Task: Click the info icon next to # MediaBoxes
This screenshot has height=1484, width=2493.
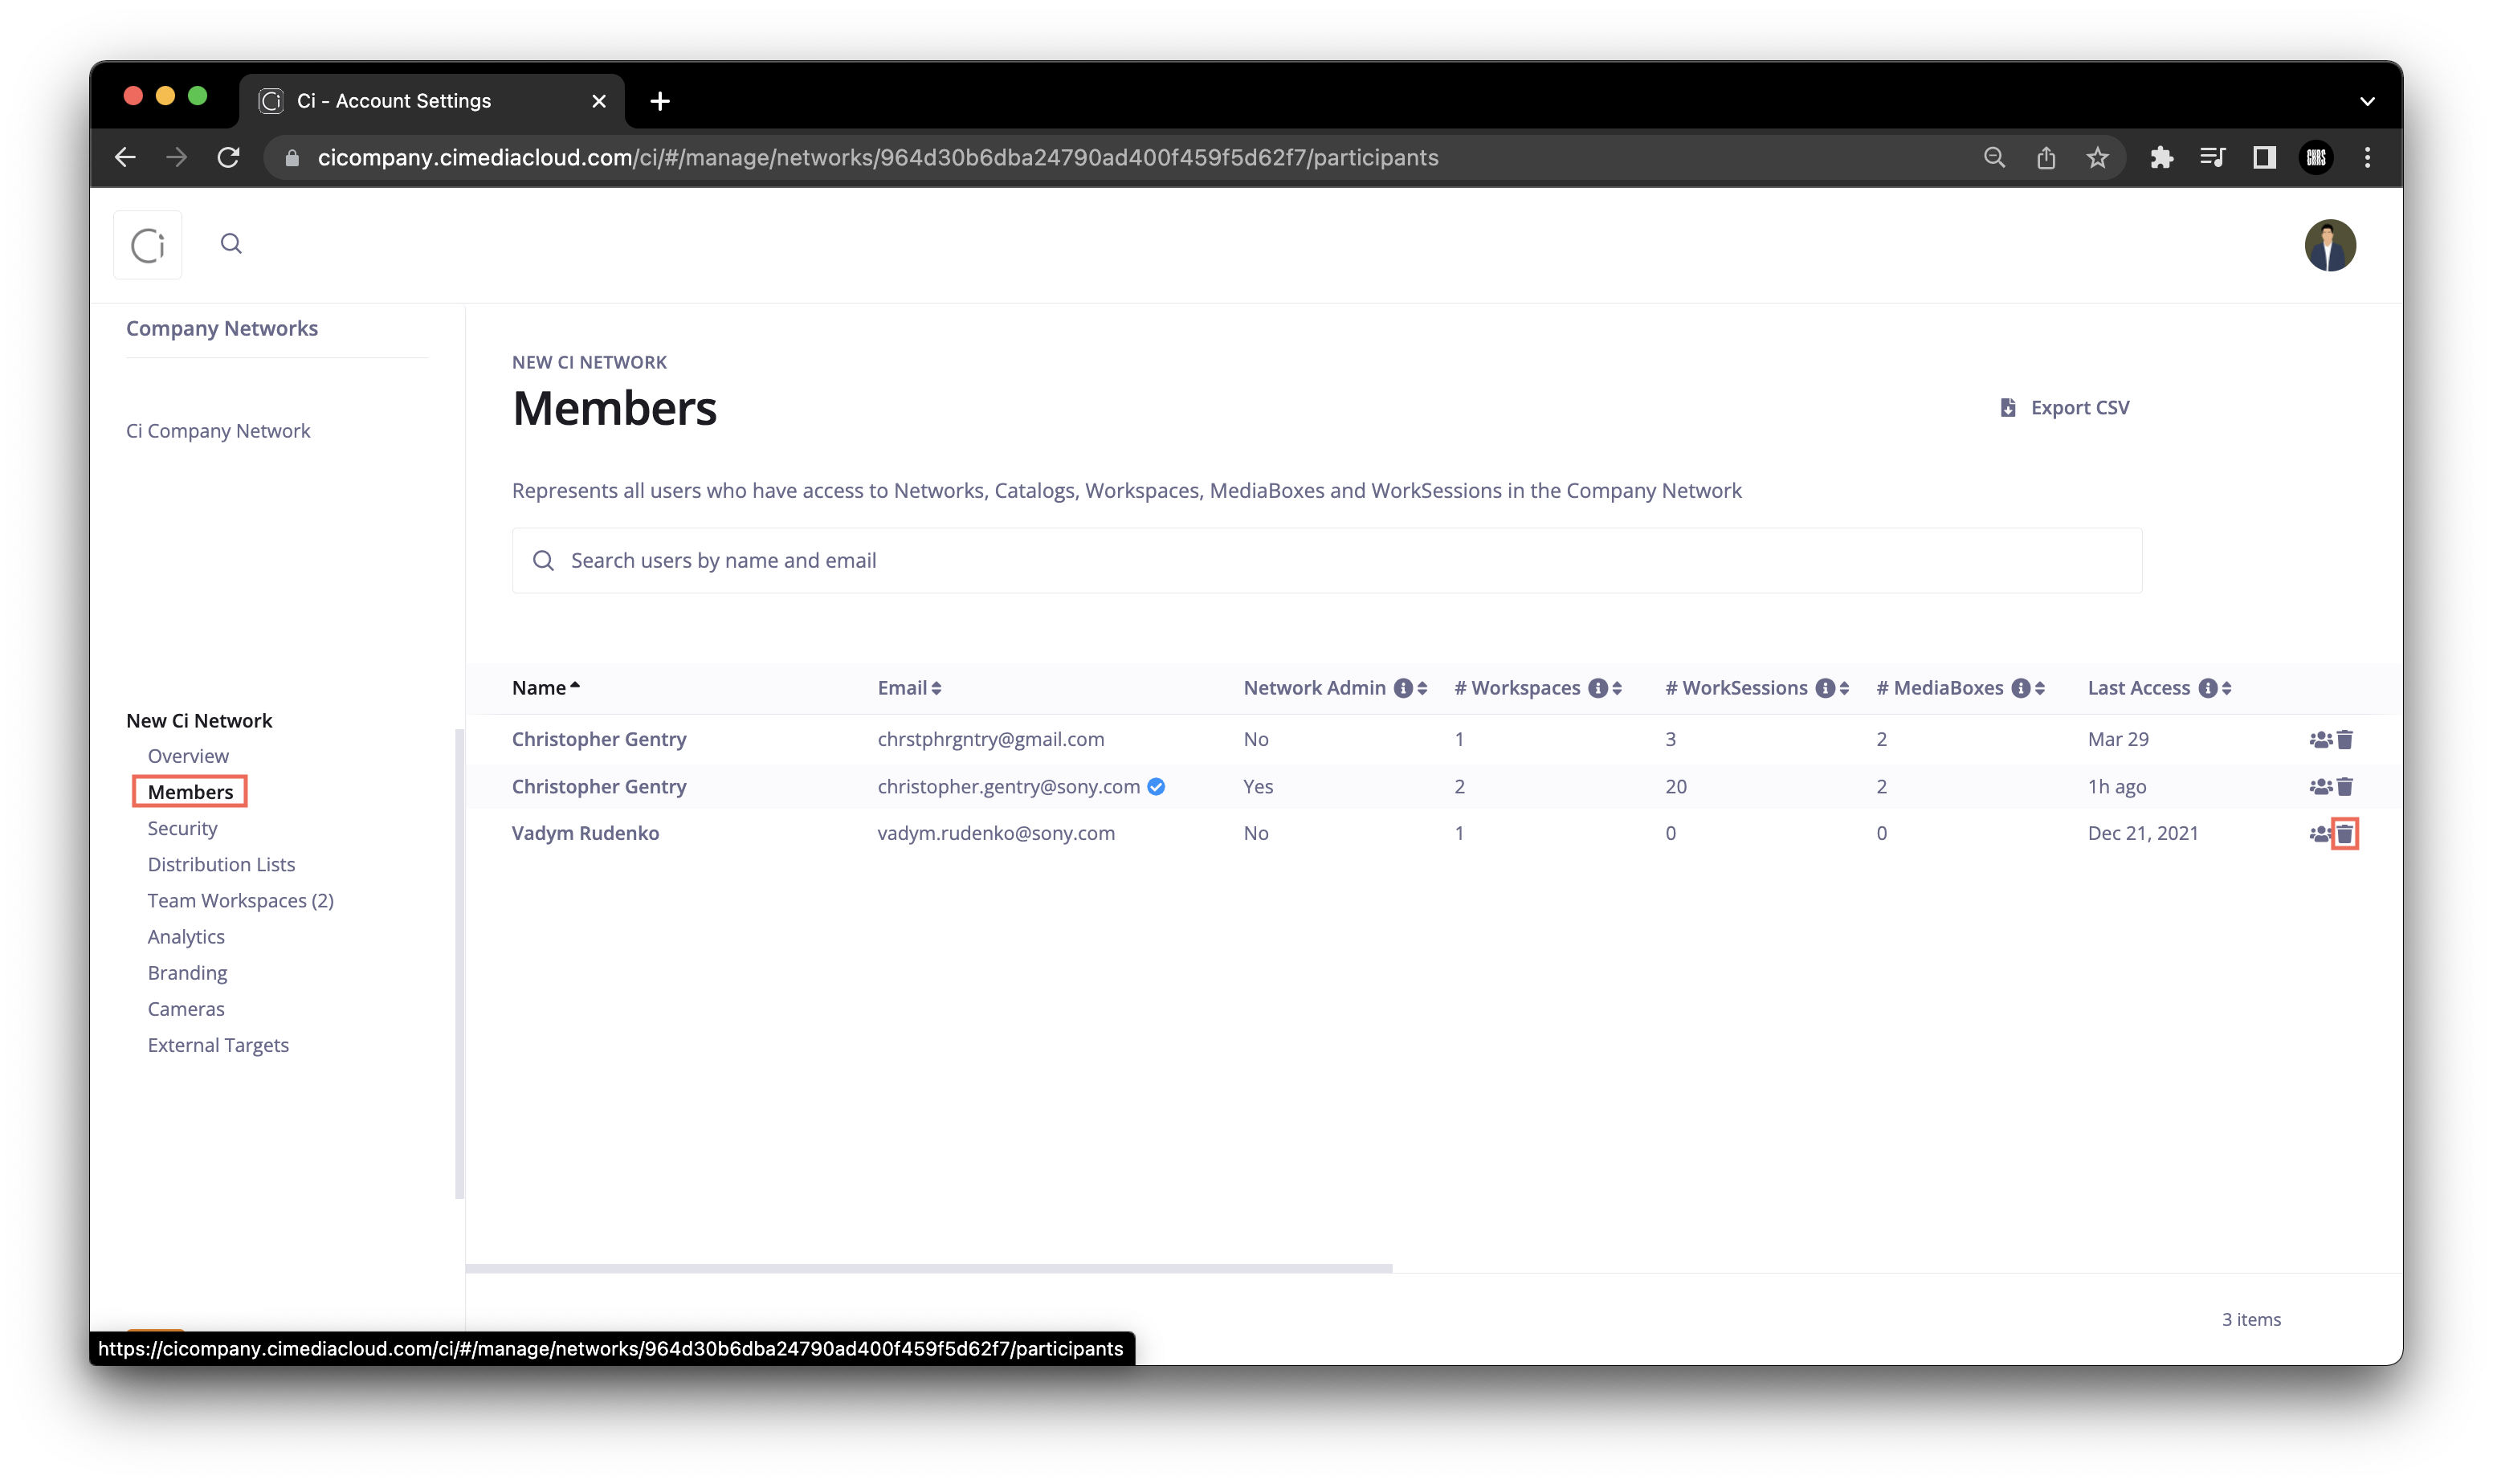Action: click(x=2020, y=688)
